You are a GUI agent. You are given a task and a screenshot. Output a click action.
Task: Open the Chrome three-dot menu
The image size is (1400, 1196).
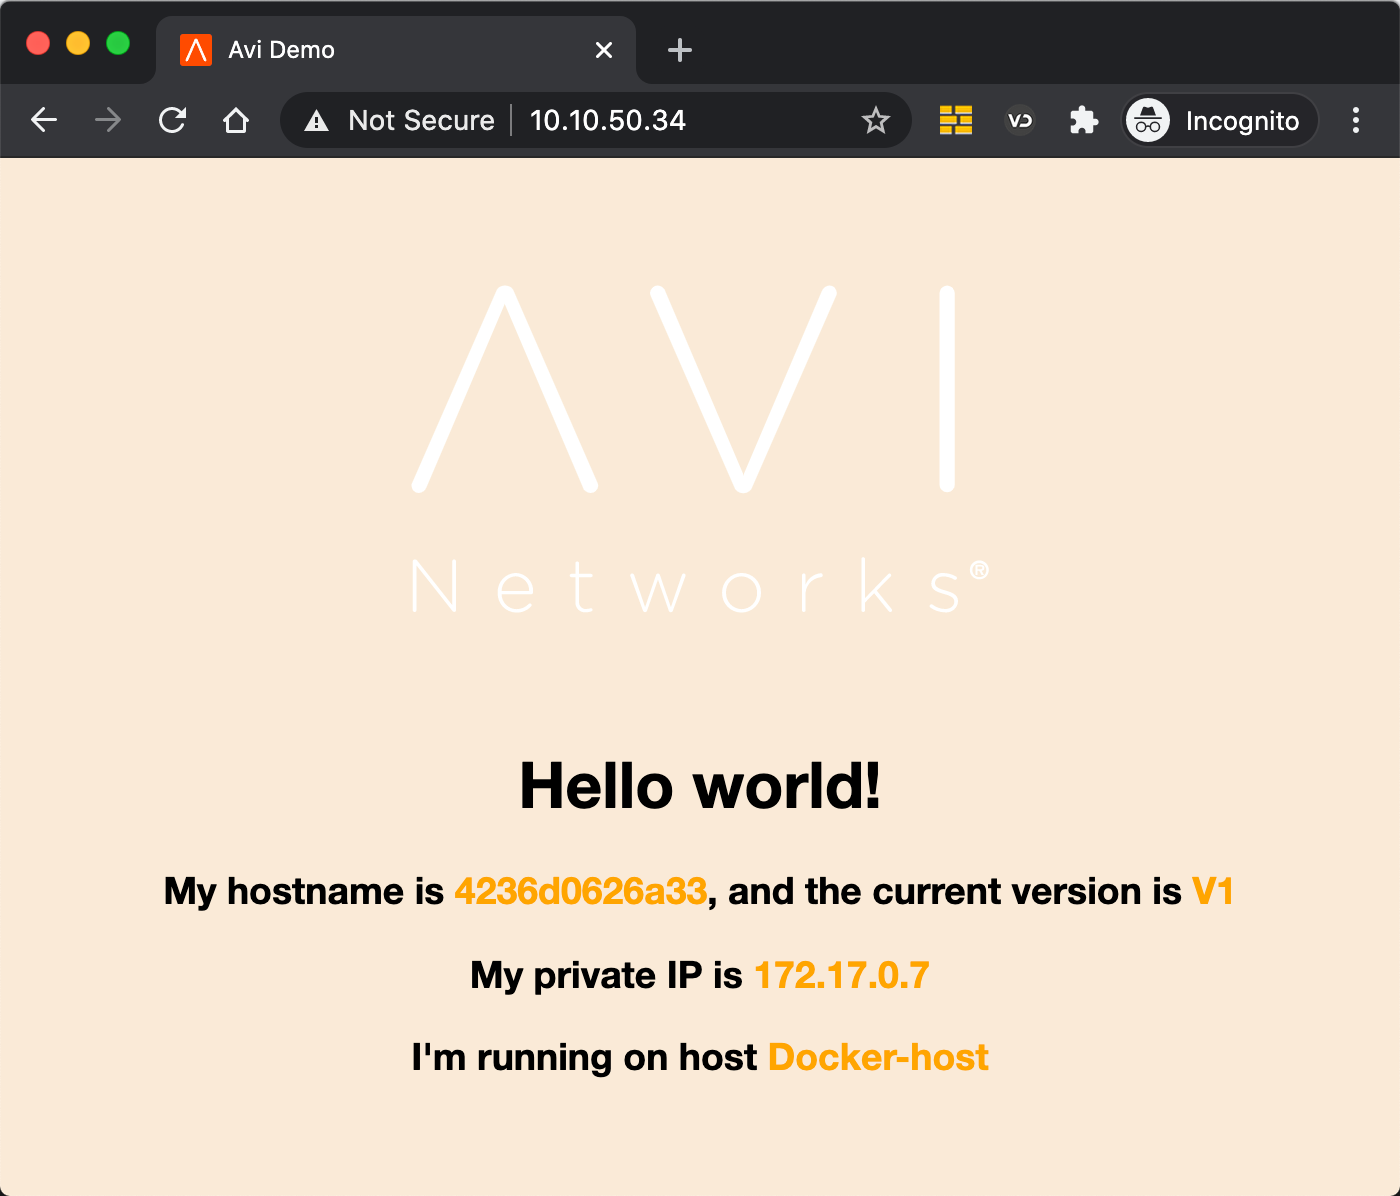click(1356, 121)
